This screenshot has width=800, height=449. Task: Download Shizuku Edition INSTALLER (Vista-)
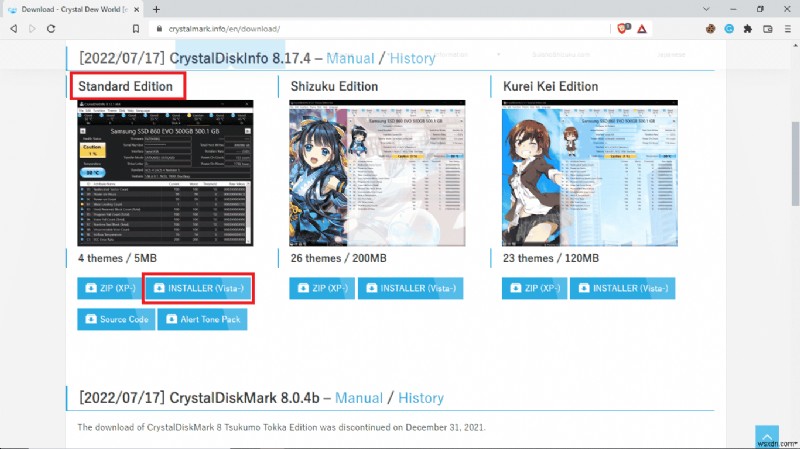(411, 288)
